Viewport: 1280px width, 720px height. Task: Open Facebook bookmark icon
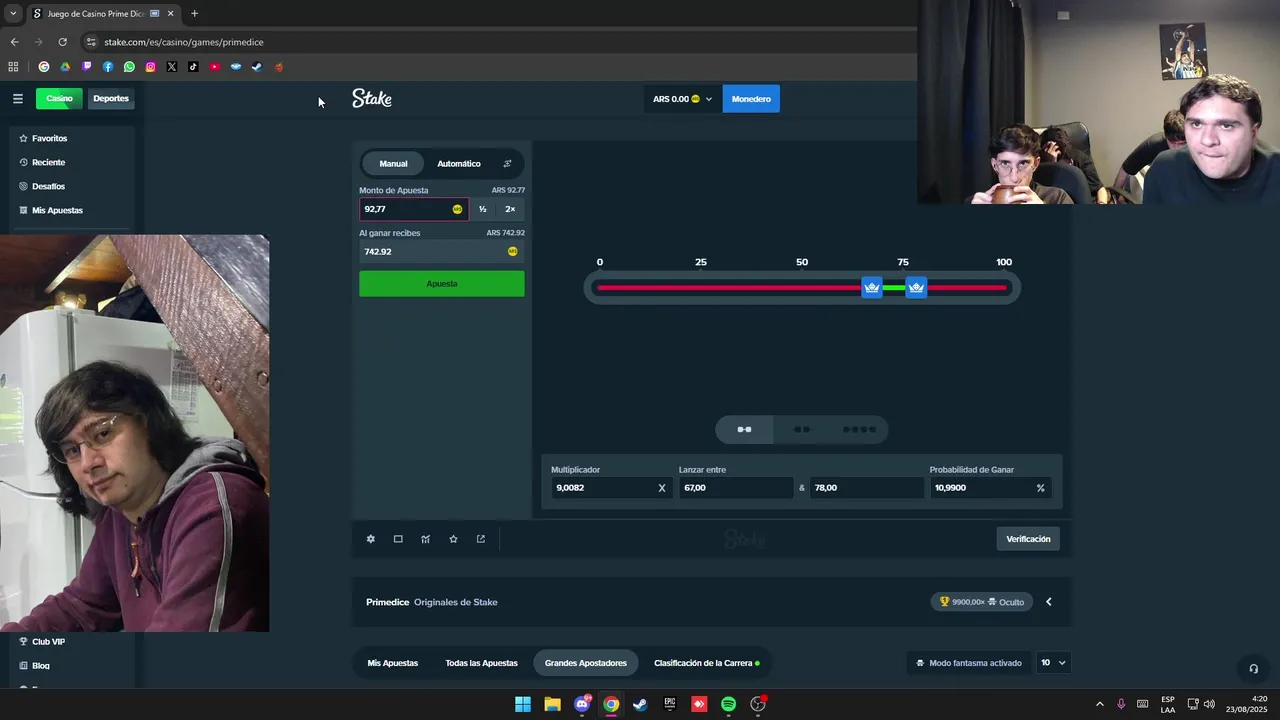pyautogui.click(x=108, y=67)
